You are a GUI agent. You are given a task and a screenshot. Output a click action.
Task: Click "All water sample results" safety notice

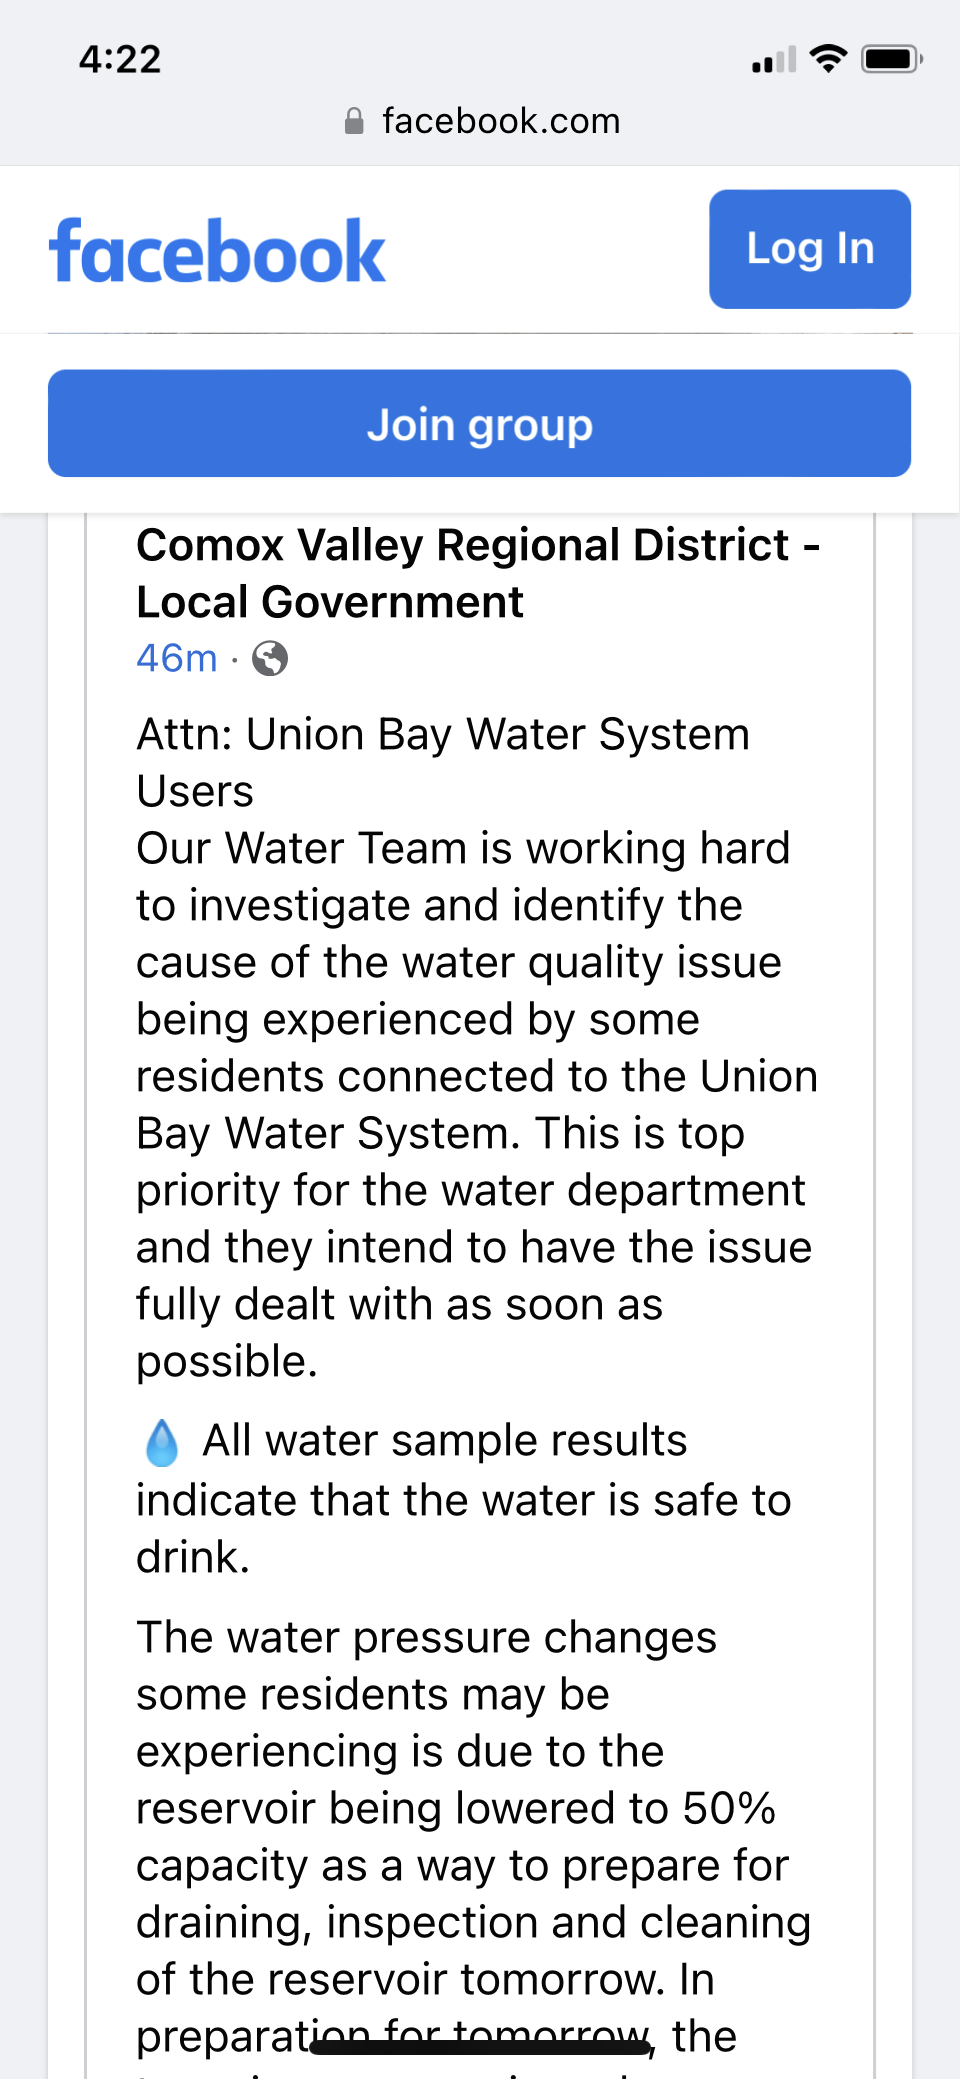click(445, 1441)
